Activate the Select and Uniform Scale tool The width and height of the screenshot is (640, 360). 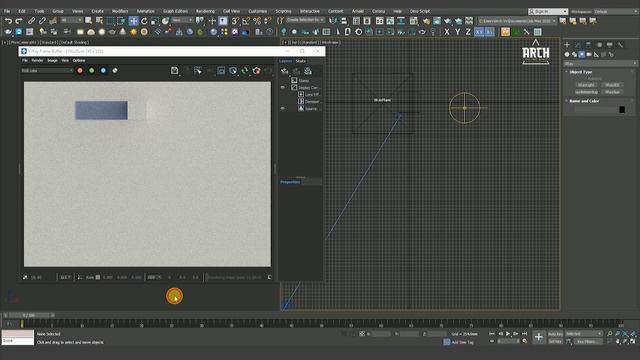155,21
